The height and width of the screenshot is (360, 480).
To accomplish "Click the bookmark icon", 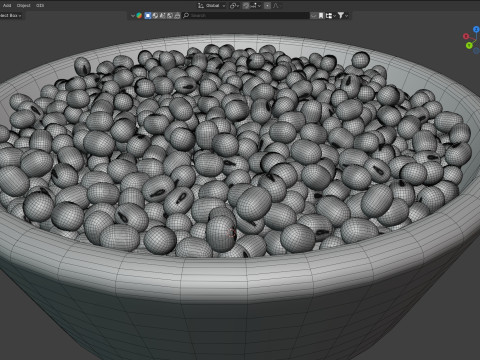I will tap(321, 16).
